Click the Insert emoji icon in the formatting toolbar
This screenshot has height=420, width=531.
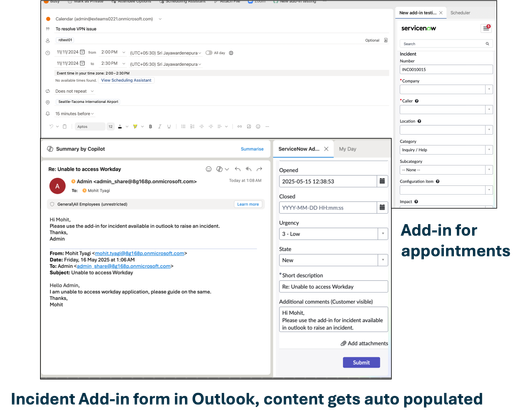(x=258, y=127)
